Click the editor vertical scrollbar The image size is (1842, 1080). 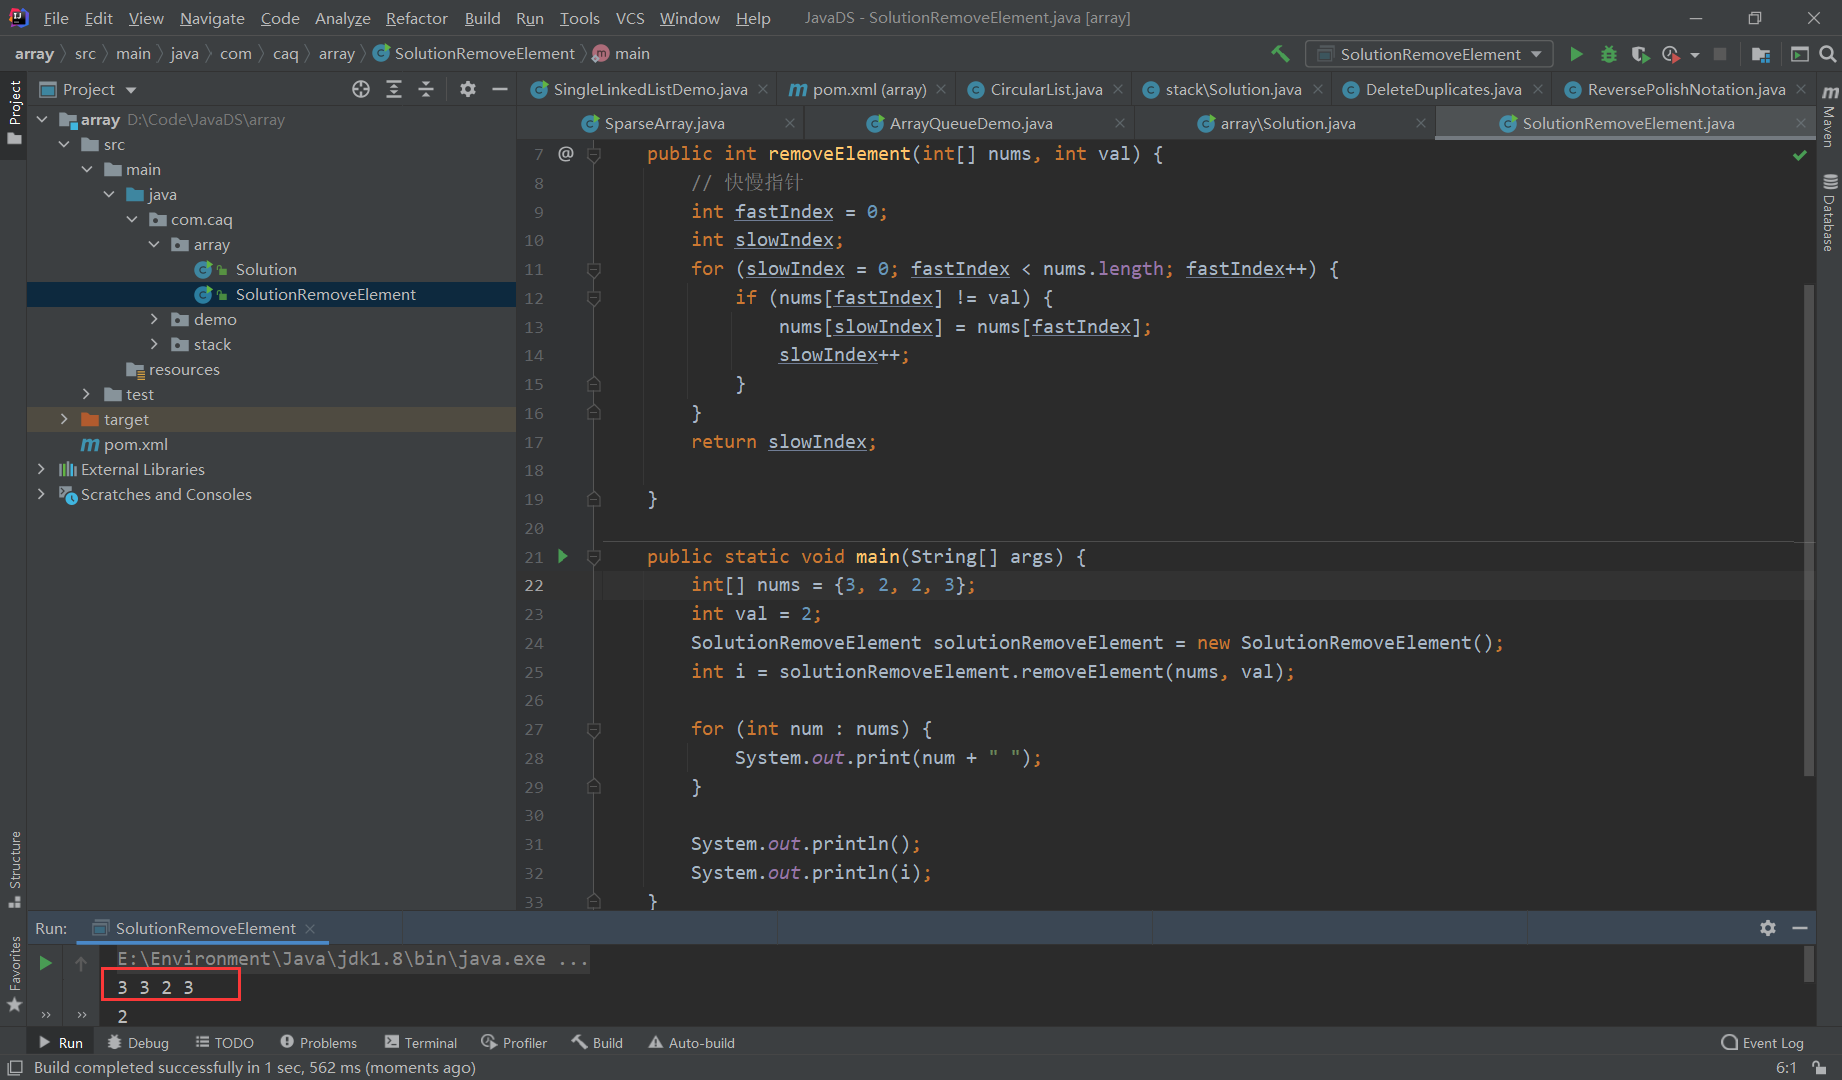tap(1809, 530)
